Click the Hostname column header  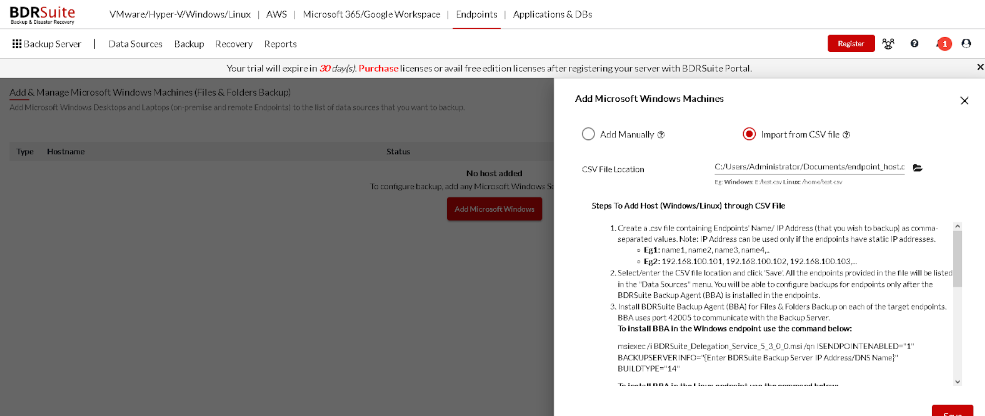66,151
